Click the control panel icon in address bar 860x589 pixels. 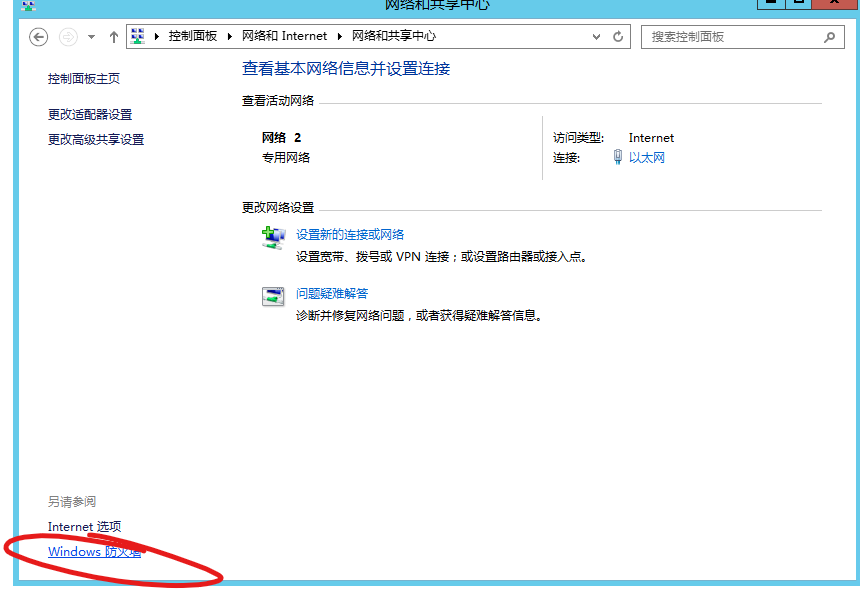138,37
